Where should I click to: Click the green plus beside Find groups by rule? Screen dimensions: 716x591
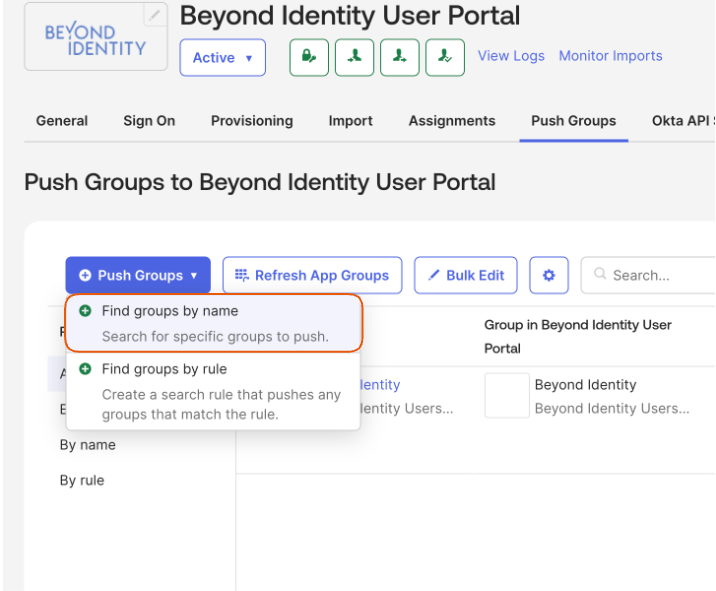pos(85,369)
